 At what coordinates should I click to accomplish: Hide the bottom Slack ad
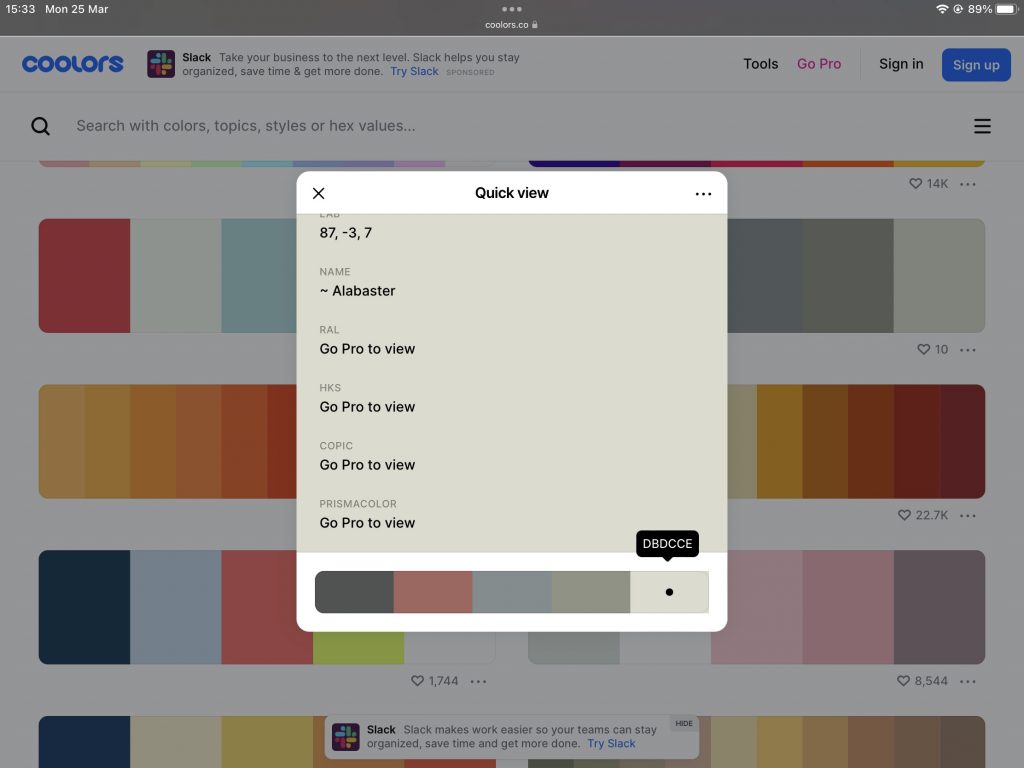click(x=684, y=724)
